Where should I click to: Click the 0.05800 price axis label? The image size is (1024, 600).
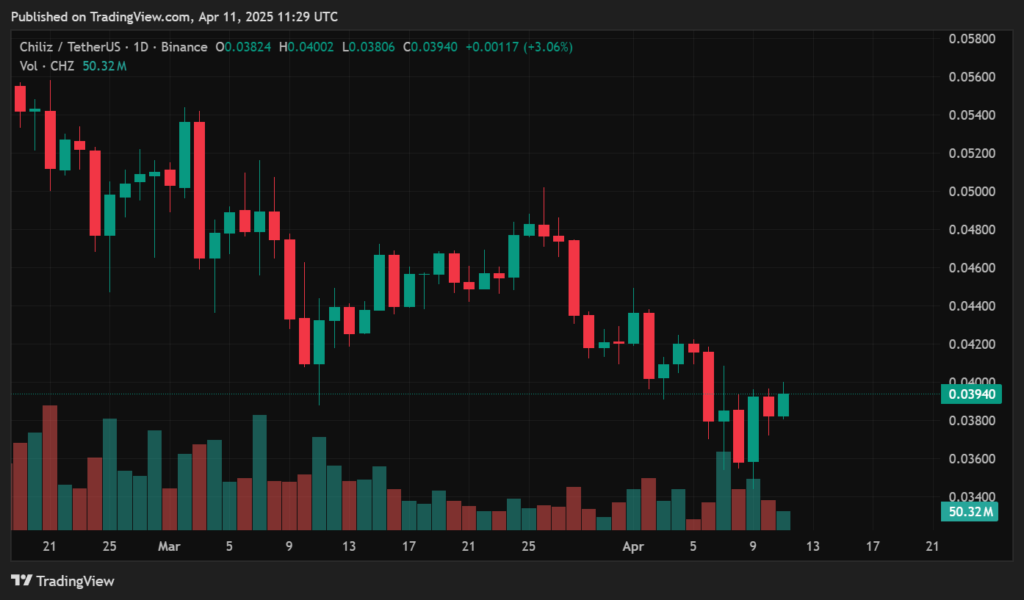(970, 39)
